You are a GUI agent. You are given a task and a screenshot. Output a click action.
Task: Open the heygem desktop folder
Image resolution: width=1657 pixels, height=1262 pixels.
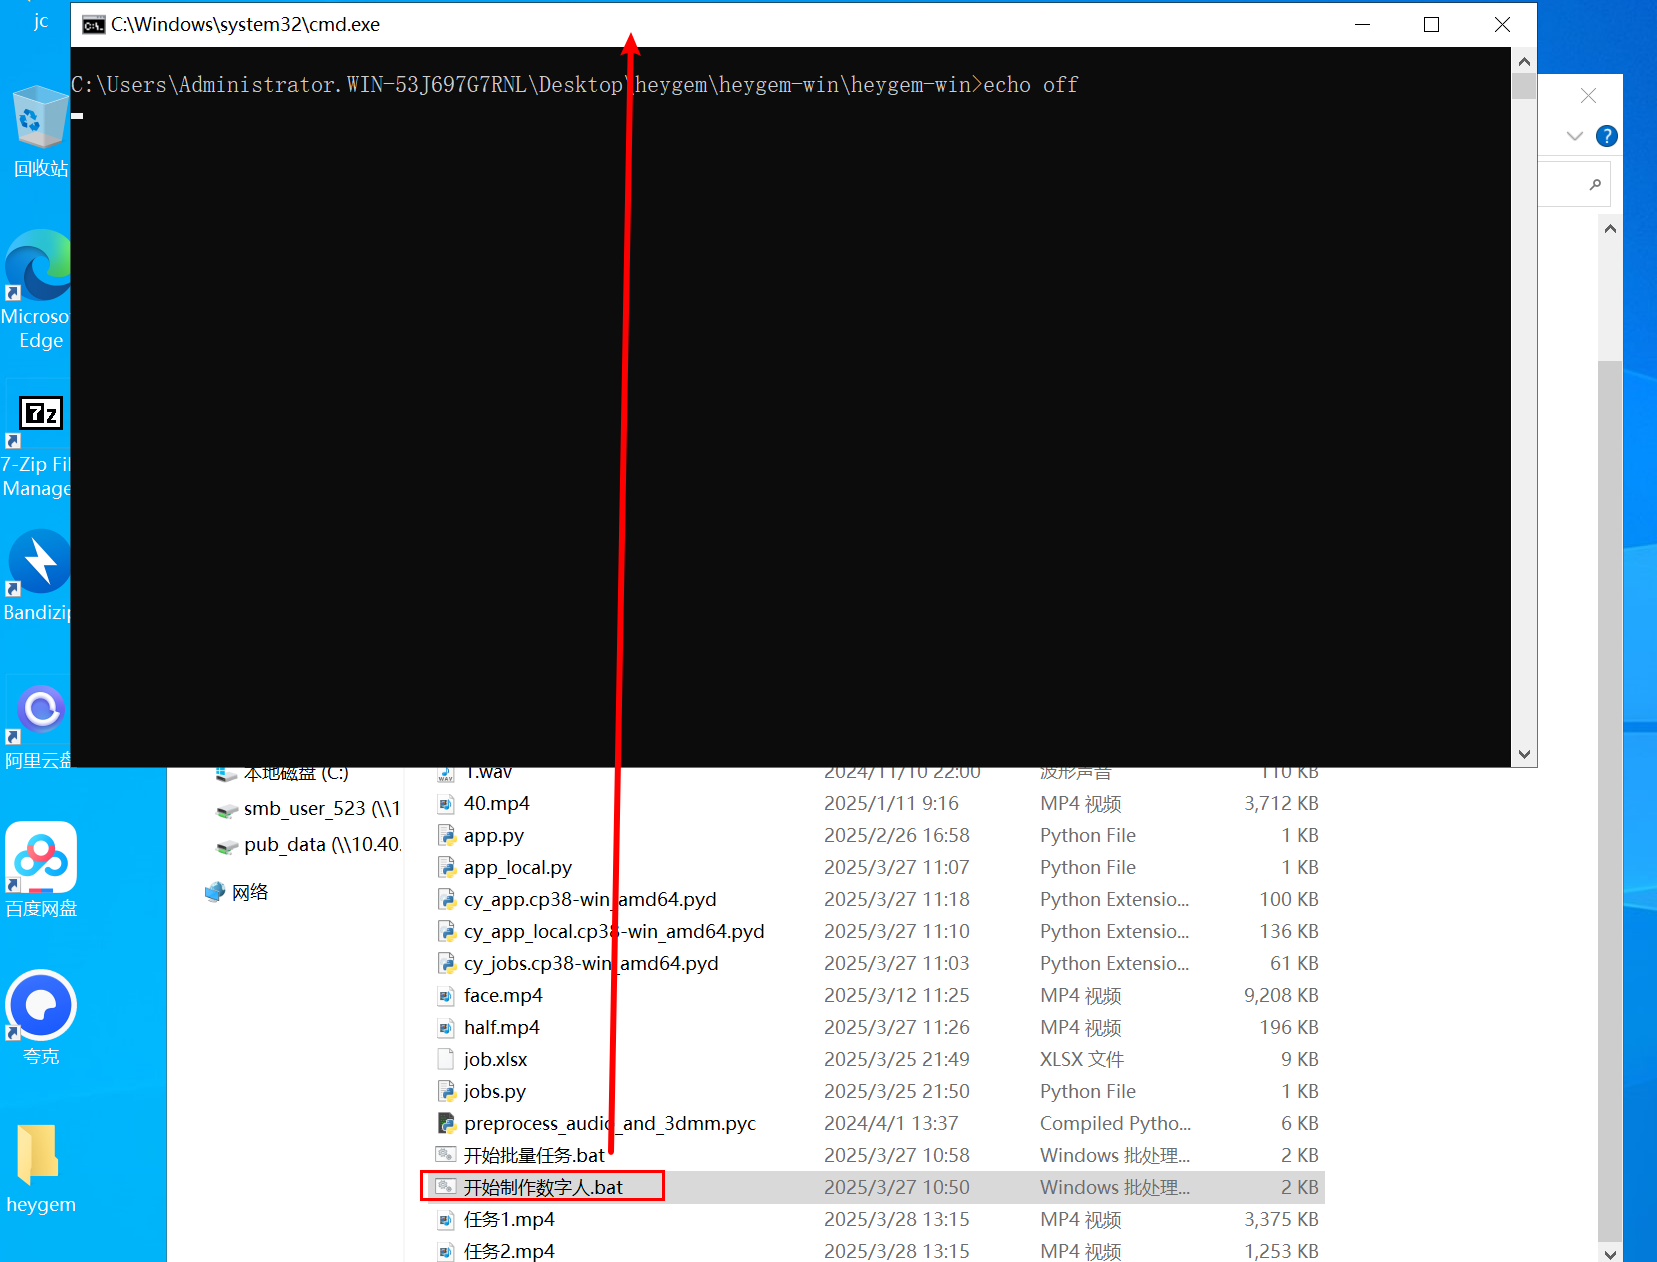click(41, 1167)
